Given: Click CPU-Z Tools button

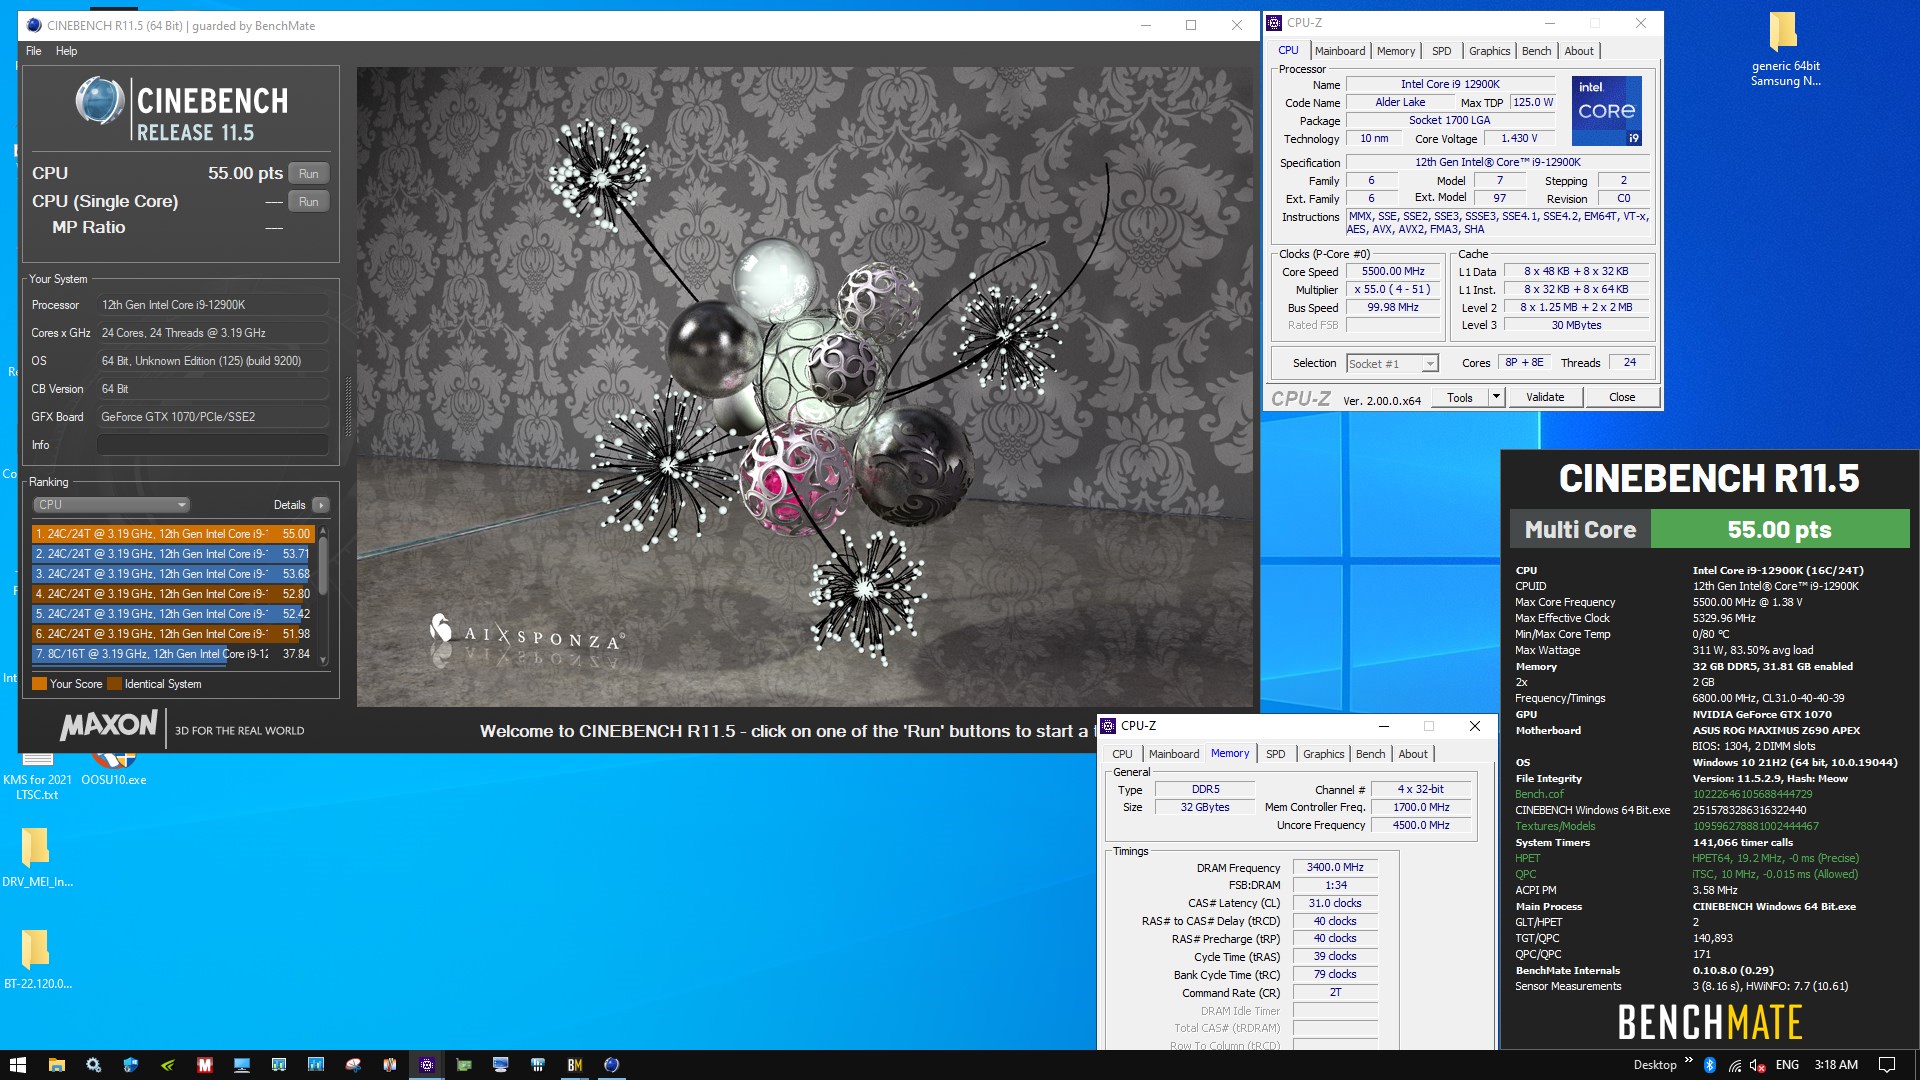Looking at the screenshot, I should pyautogui.click(x=1460, y=397).
